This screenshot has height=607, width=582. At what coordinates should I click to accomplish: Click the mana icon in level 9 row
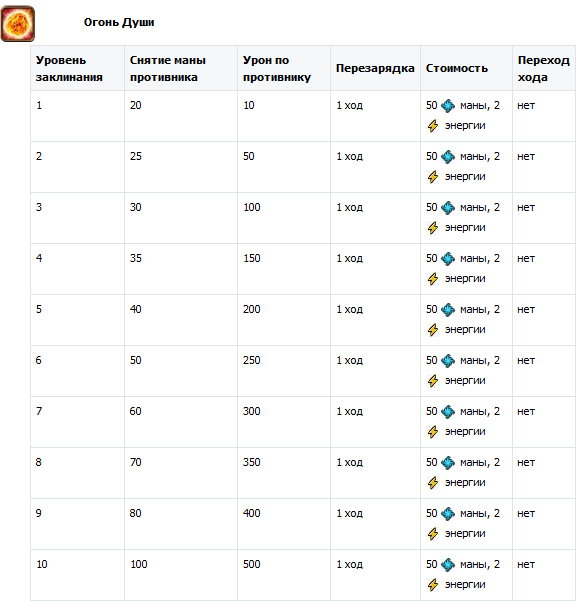point(448,514)
